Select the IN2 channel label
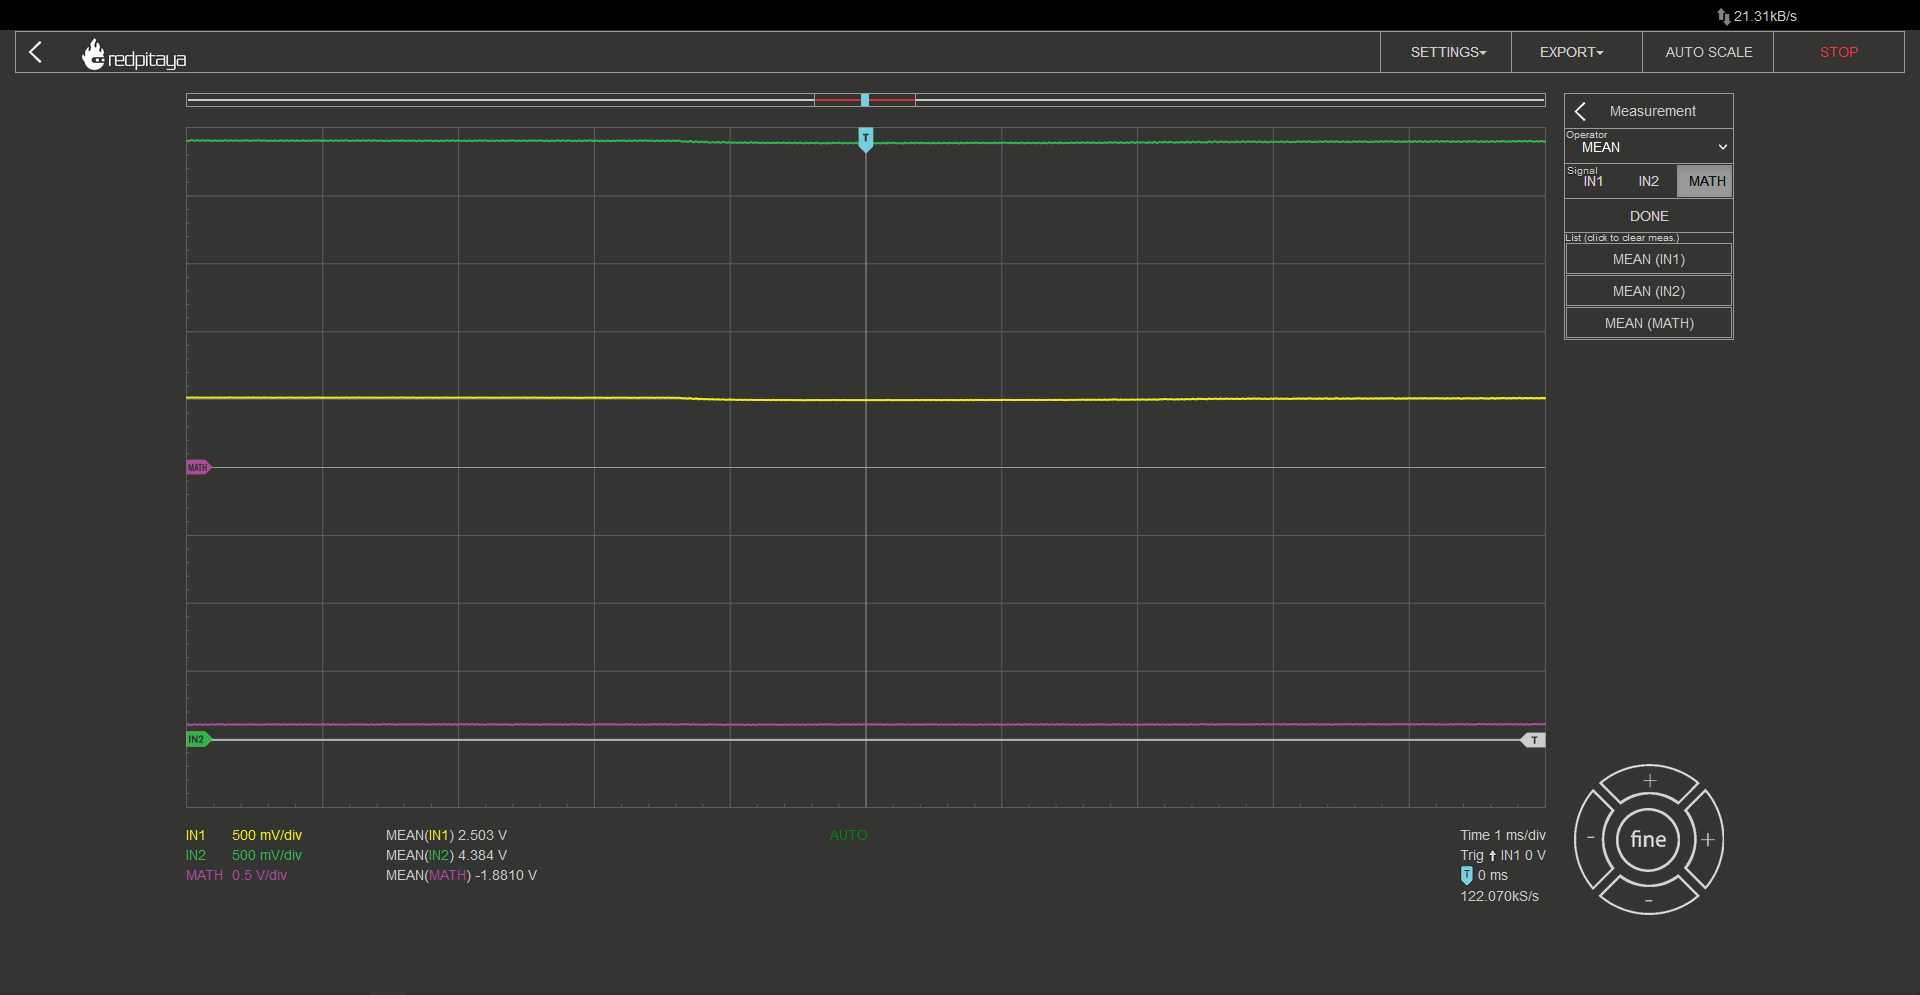 (x=196, y=855)
